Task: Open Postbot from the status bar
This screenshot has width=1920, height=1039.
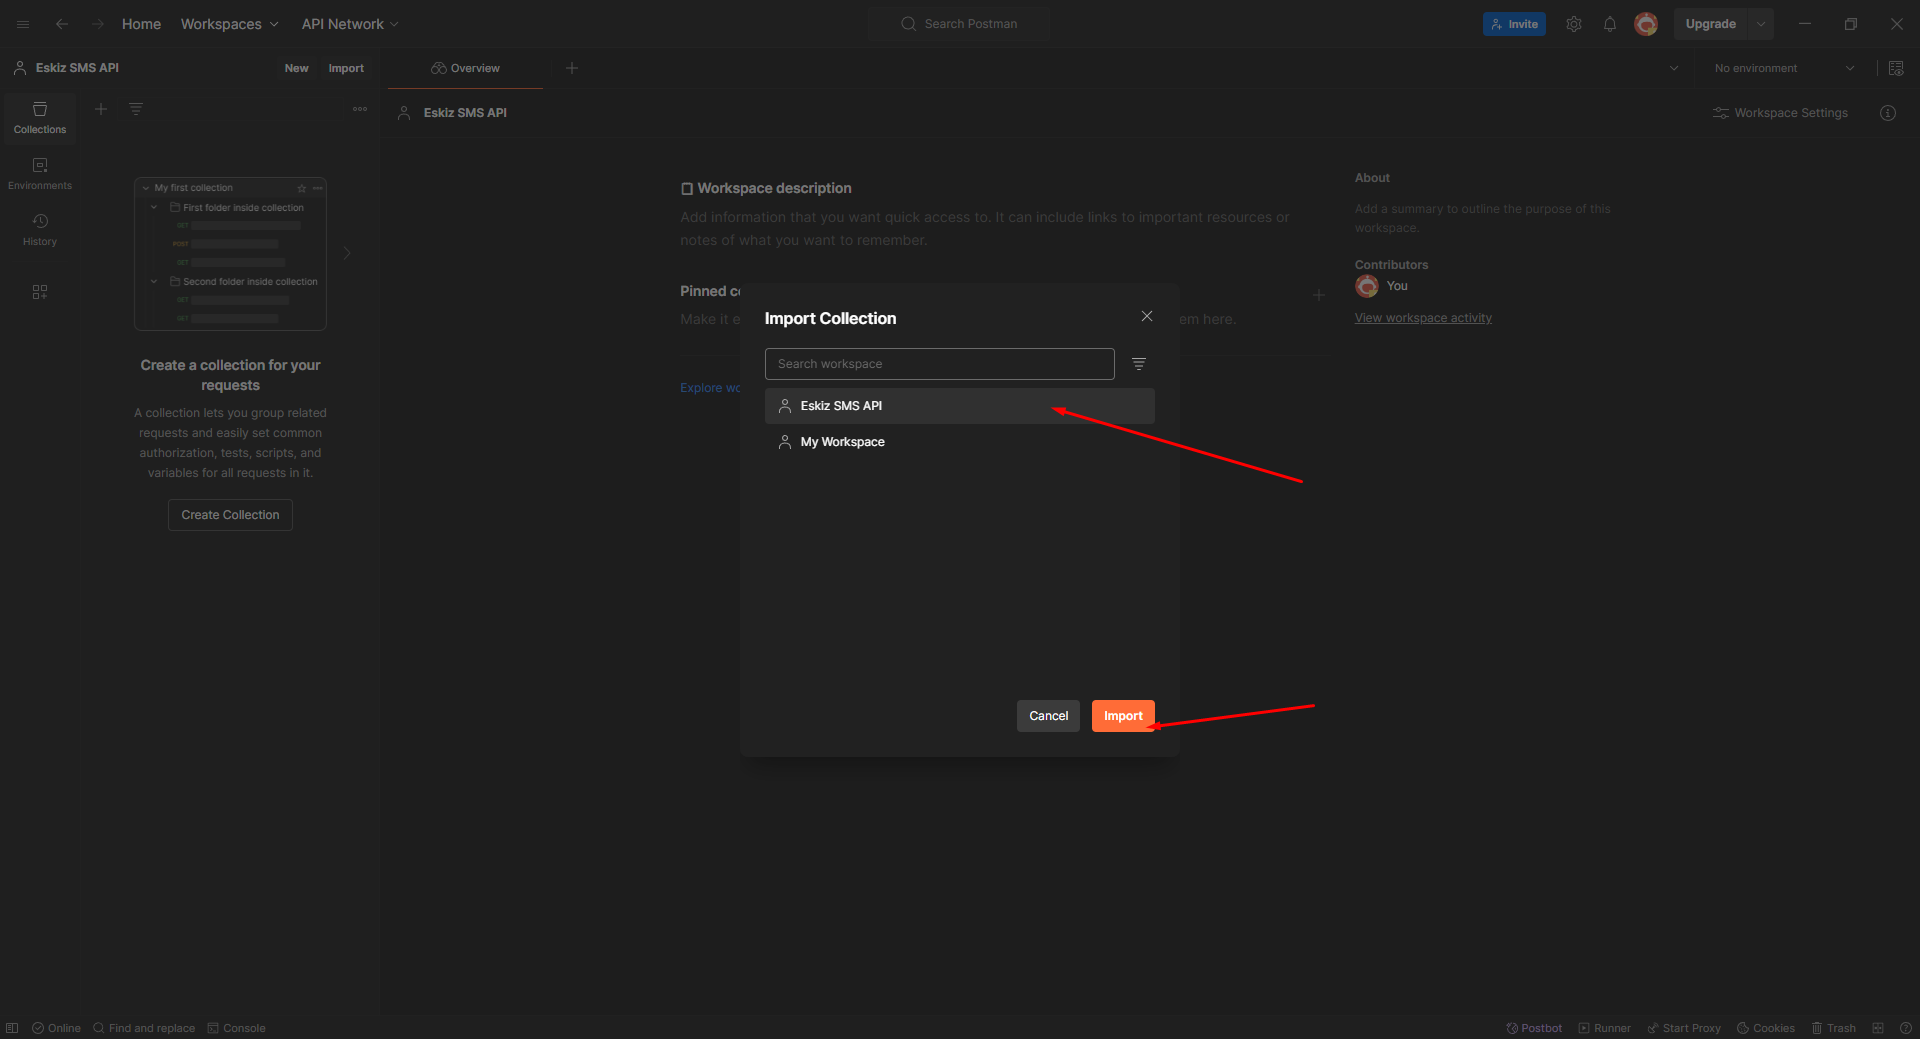Action: tap(1534, 1028)
